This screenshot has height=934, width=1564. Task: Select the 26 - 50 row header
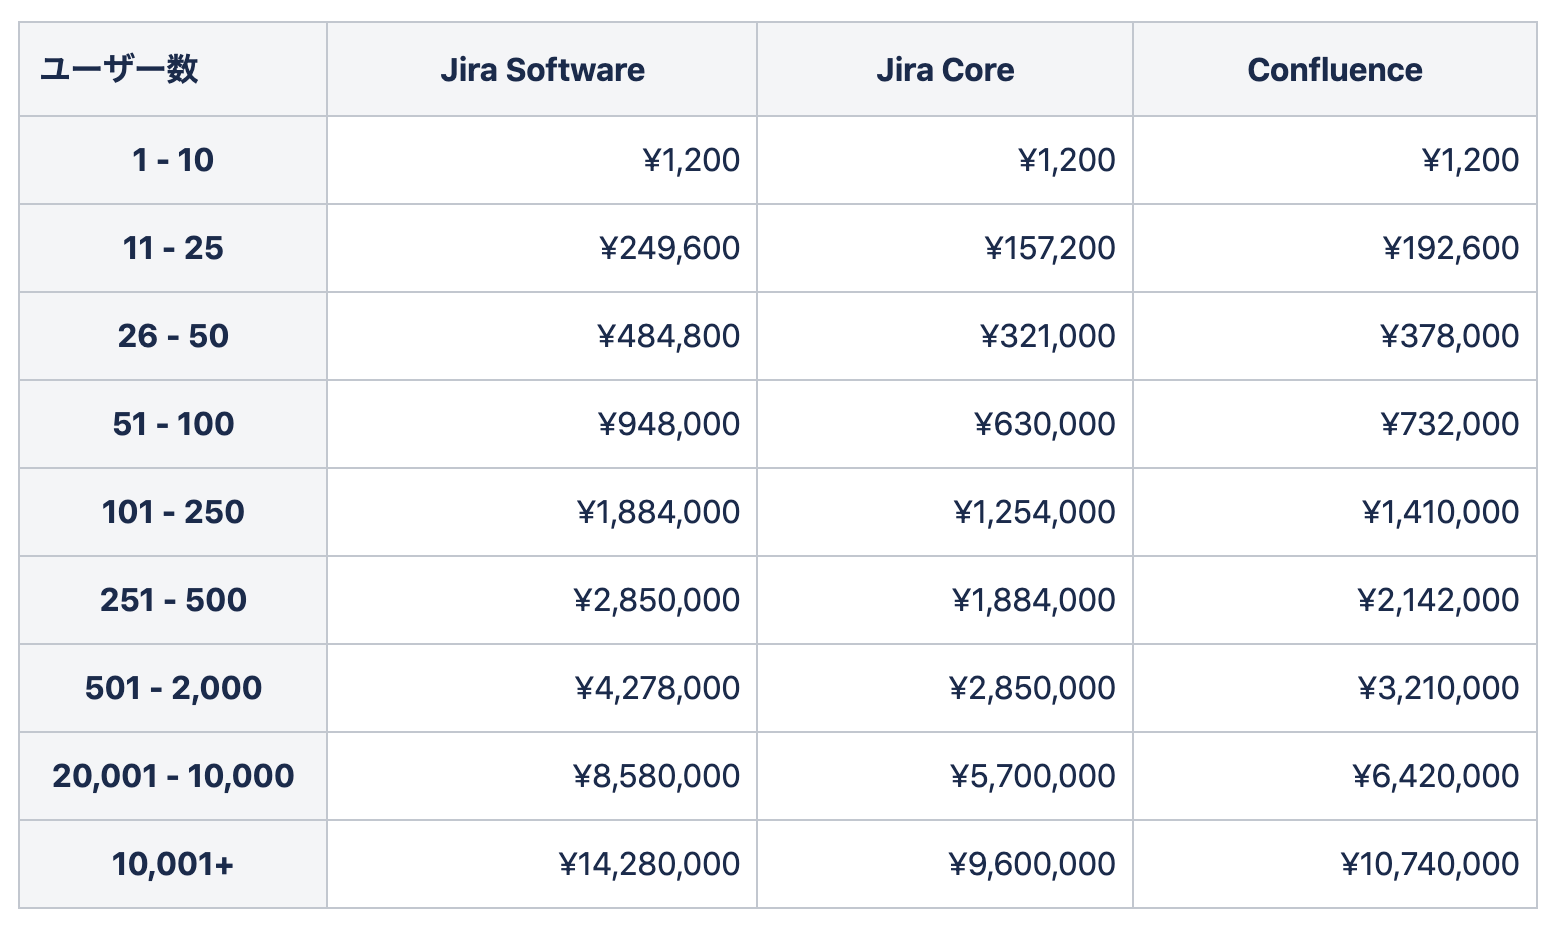[173, 336]
